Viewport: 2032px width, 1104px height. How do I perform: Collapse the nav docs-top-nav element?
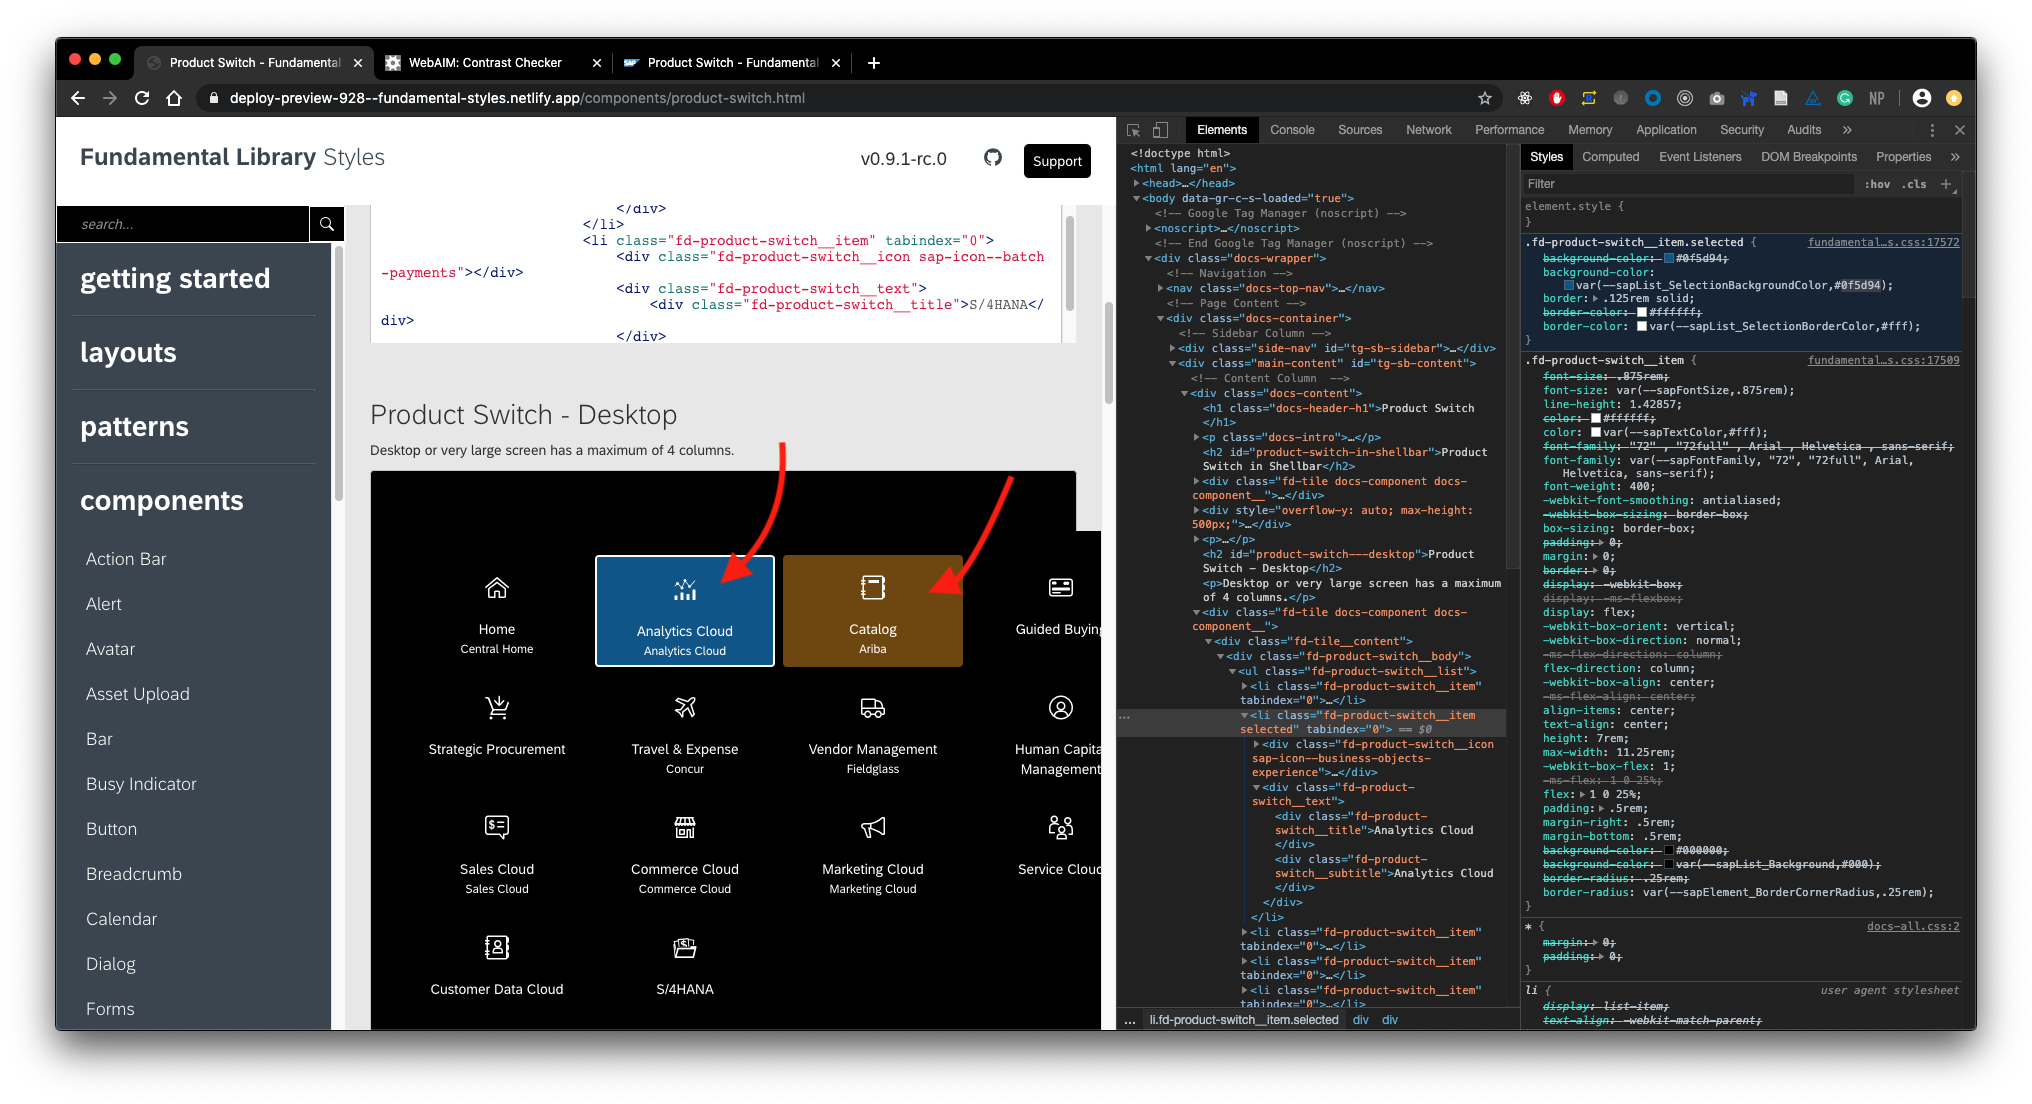(1160, 288)
